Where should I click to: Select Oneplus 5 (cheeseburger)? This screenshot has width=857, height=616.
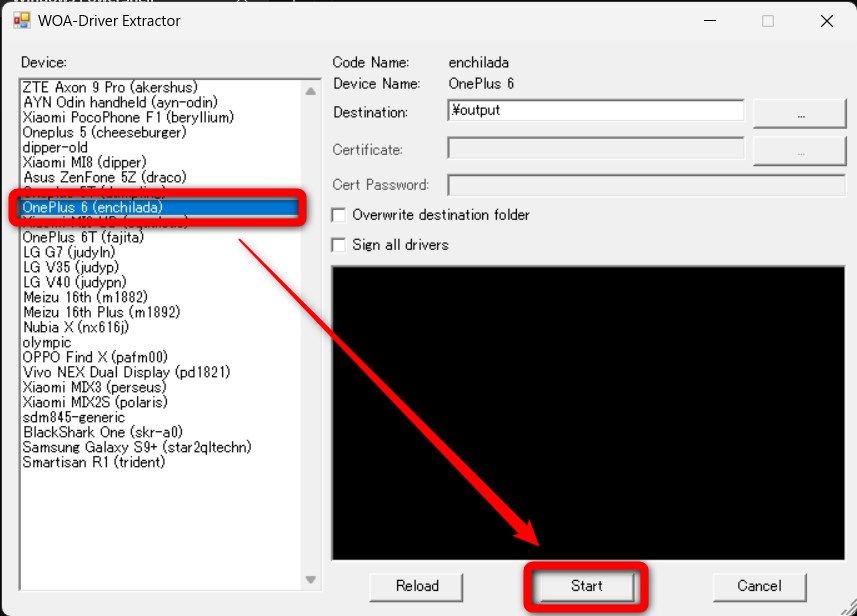click(104, 132)
